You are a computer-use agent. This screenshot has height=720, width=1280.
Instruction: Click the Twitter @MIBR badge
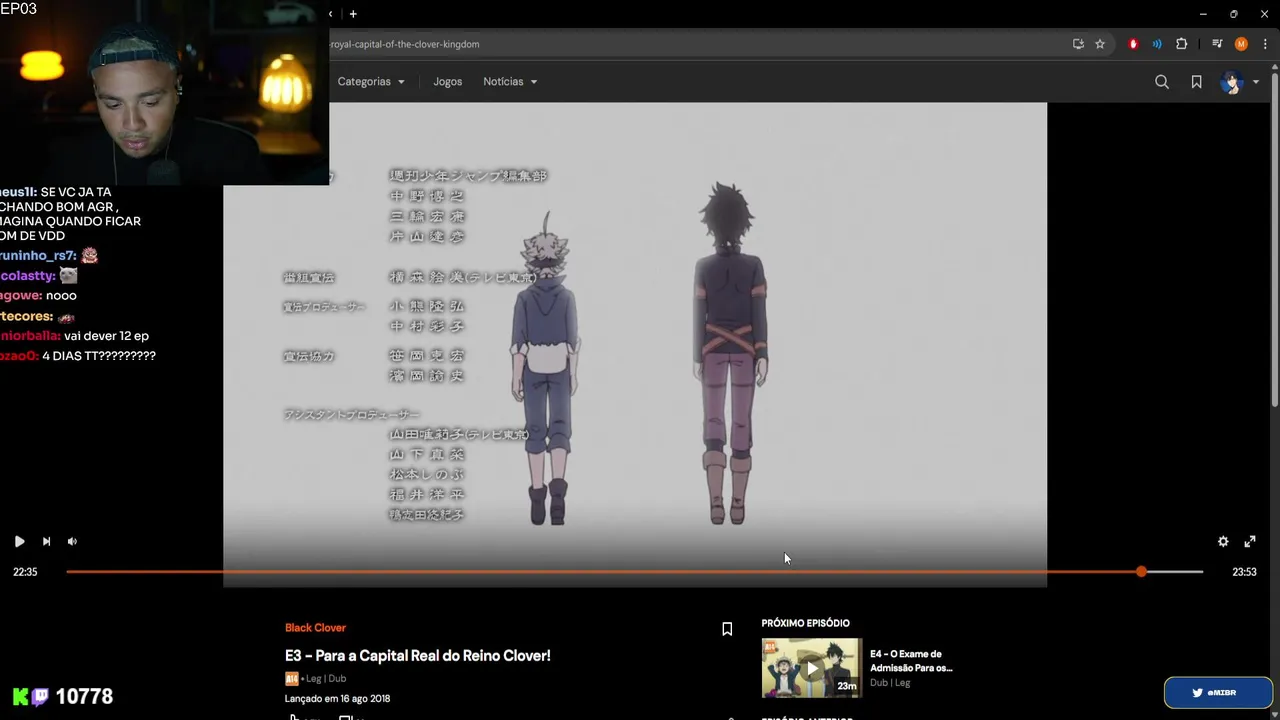[1218, 692]
